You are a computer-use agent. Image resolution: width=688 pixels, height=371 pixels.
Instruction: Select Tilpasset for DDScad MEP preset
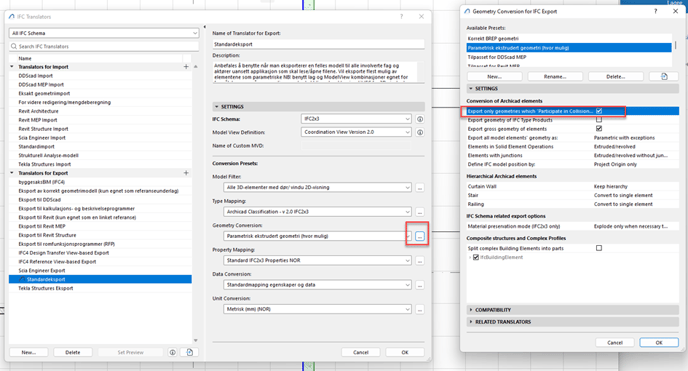coord(569,57)
